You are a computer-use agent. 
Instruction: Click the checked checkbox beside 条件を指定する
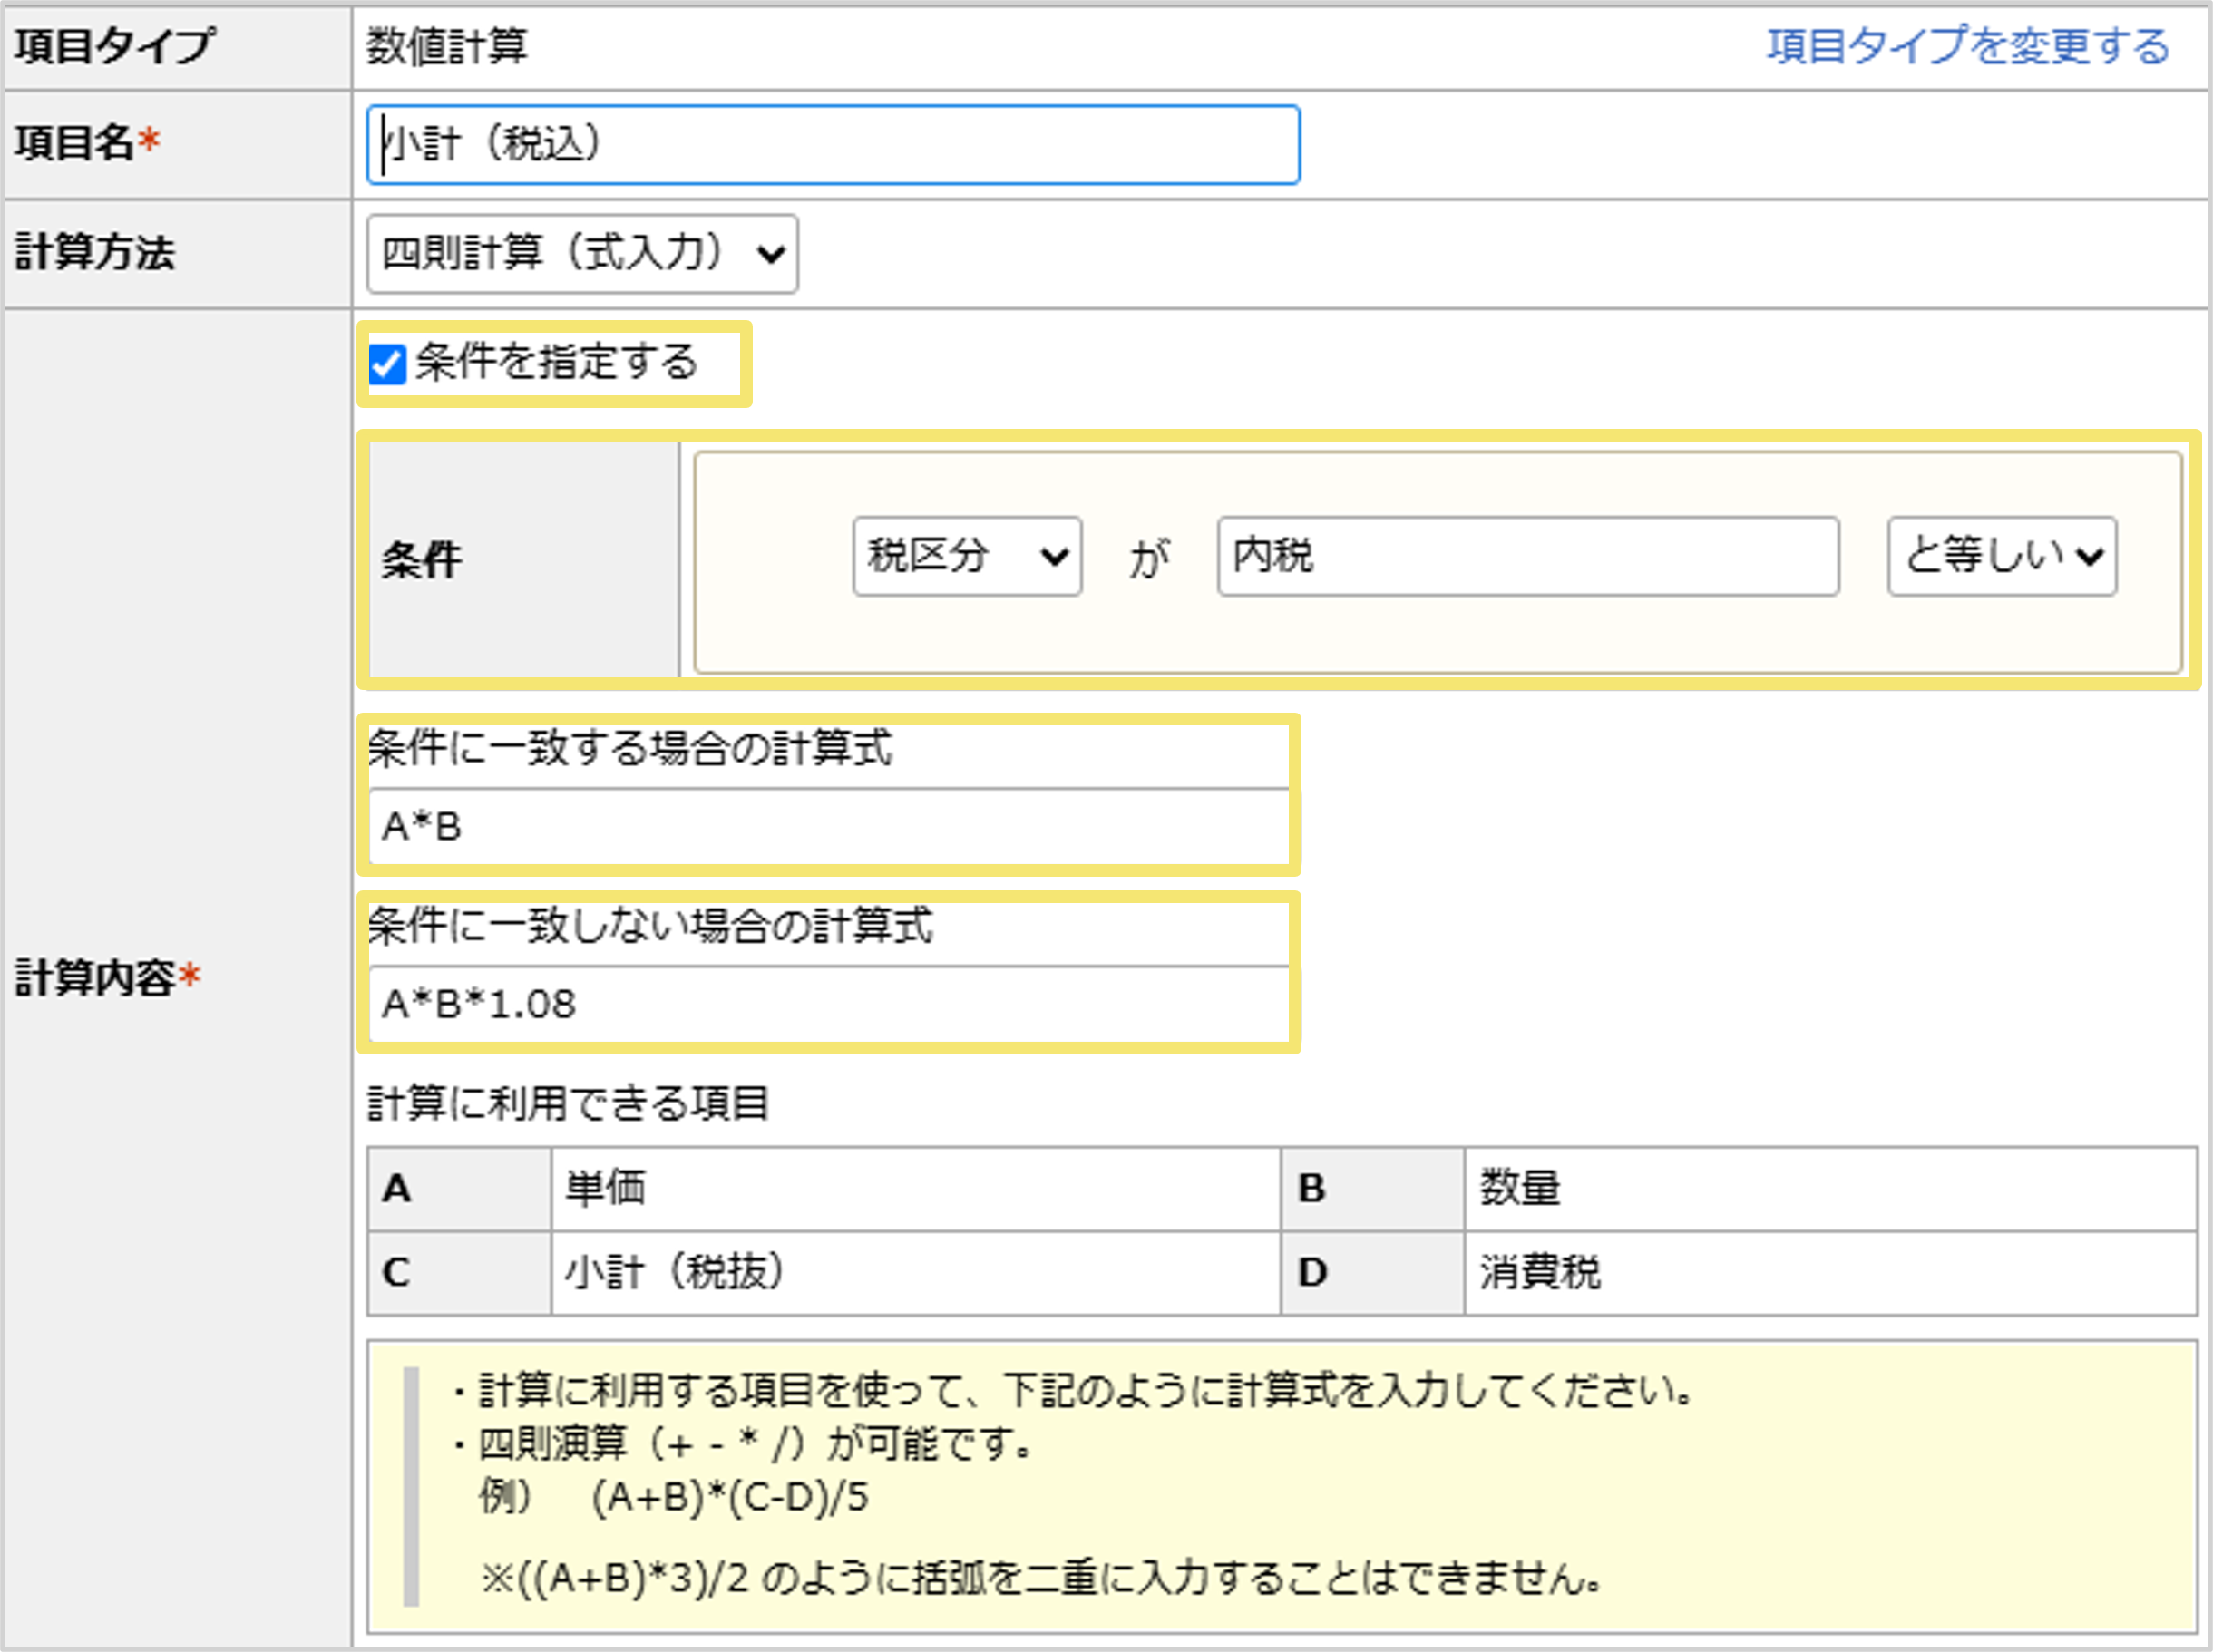388,364
